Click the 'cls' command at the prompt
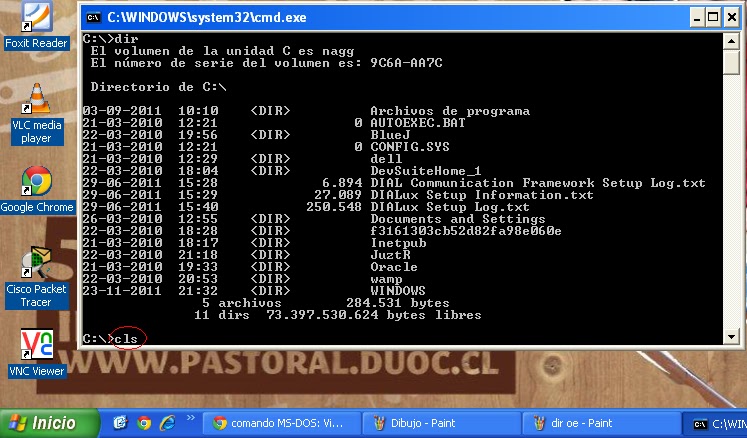The width and height of the screenshot is (747, 438). coord(126,339)
